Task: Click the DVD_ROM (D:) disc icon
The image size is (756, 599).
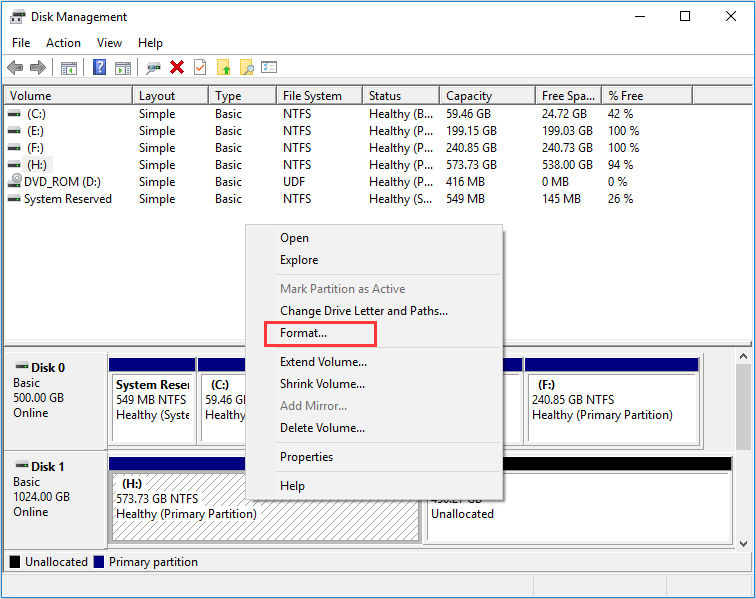Action: 15,181
